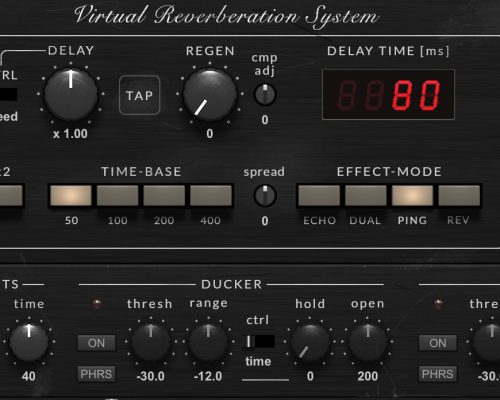The height and width of the screenshot is (400, 500).
Task: Select the 200 time-base button
Action: [164, 196]
